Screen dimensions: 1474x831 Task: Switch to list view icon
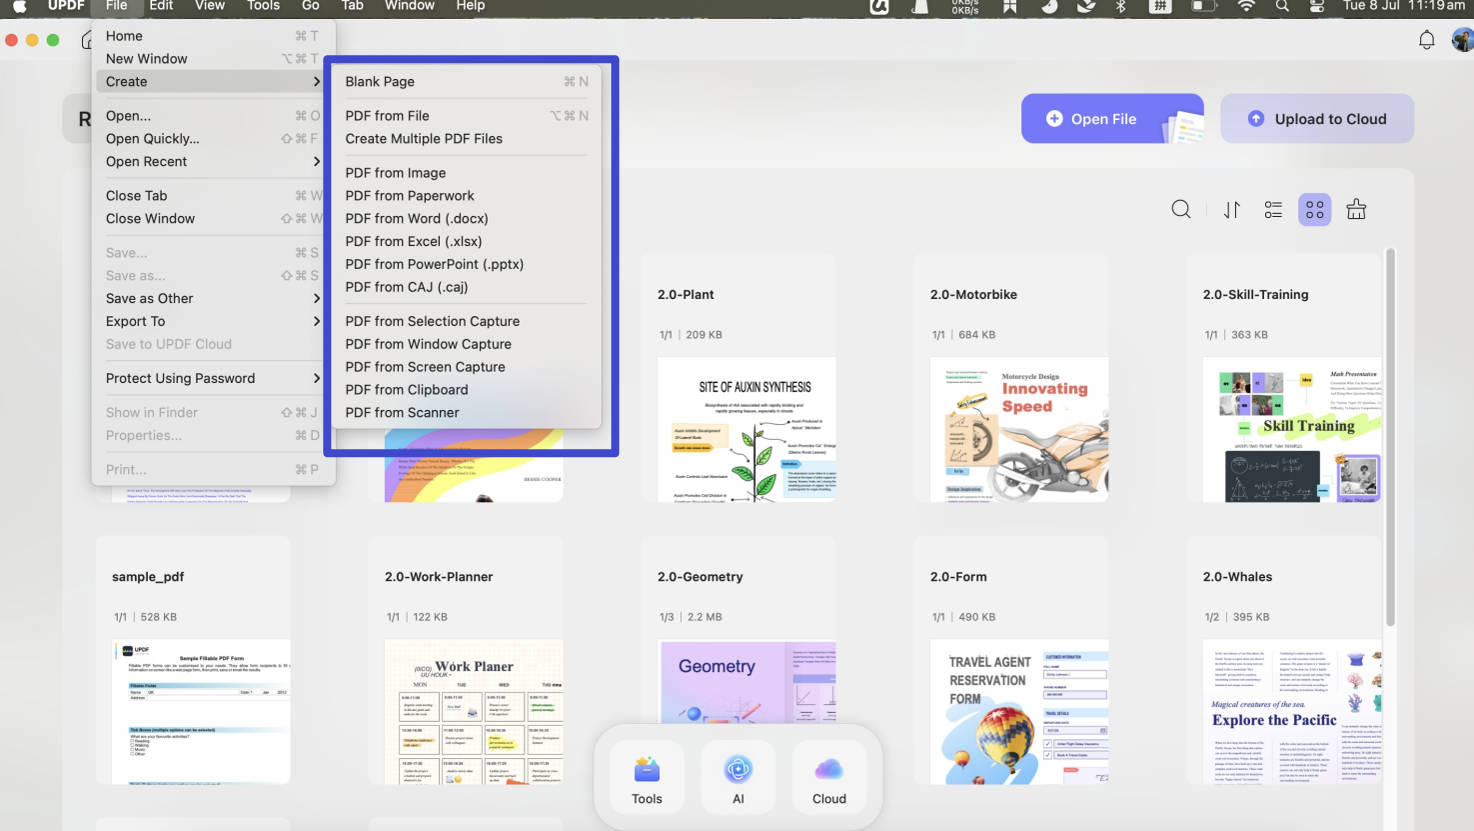point(1273,209)
